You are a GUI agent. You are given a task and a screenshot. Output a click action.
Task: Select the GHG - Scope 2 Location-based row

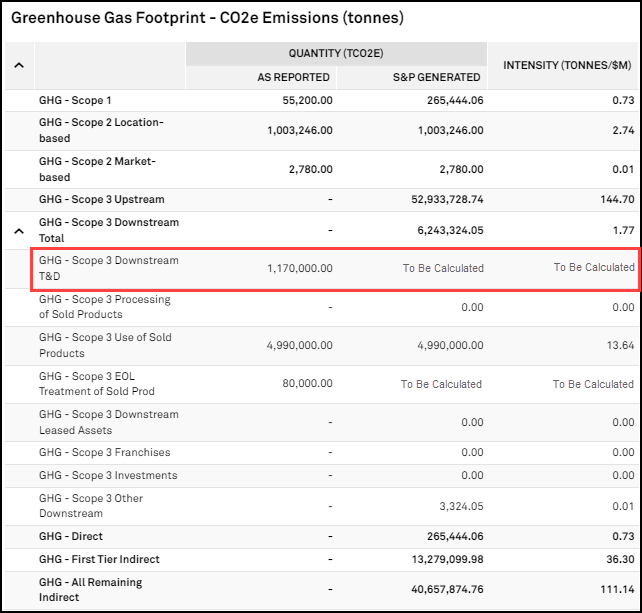(100, 130)
